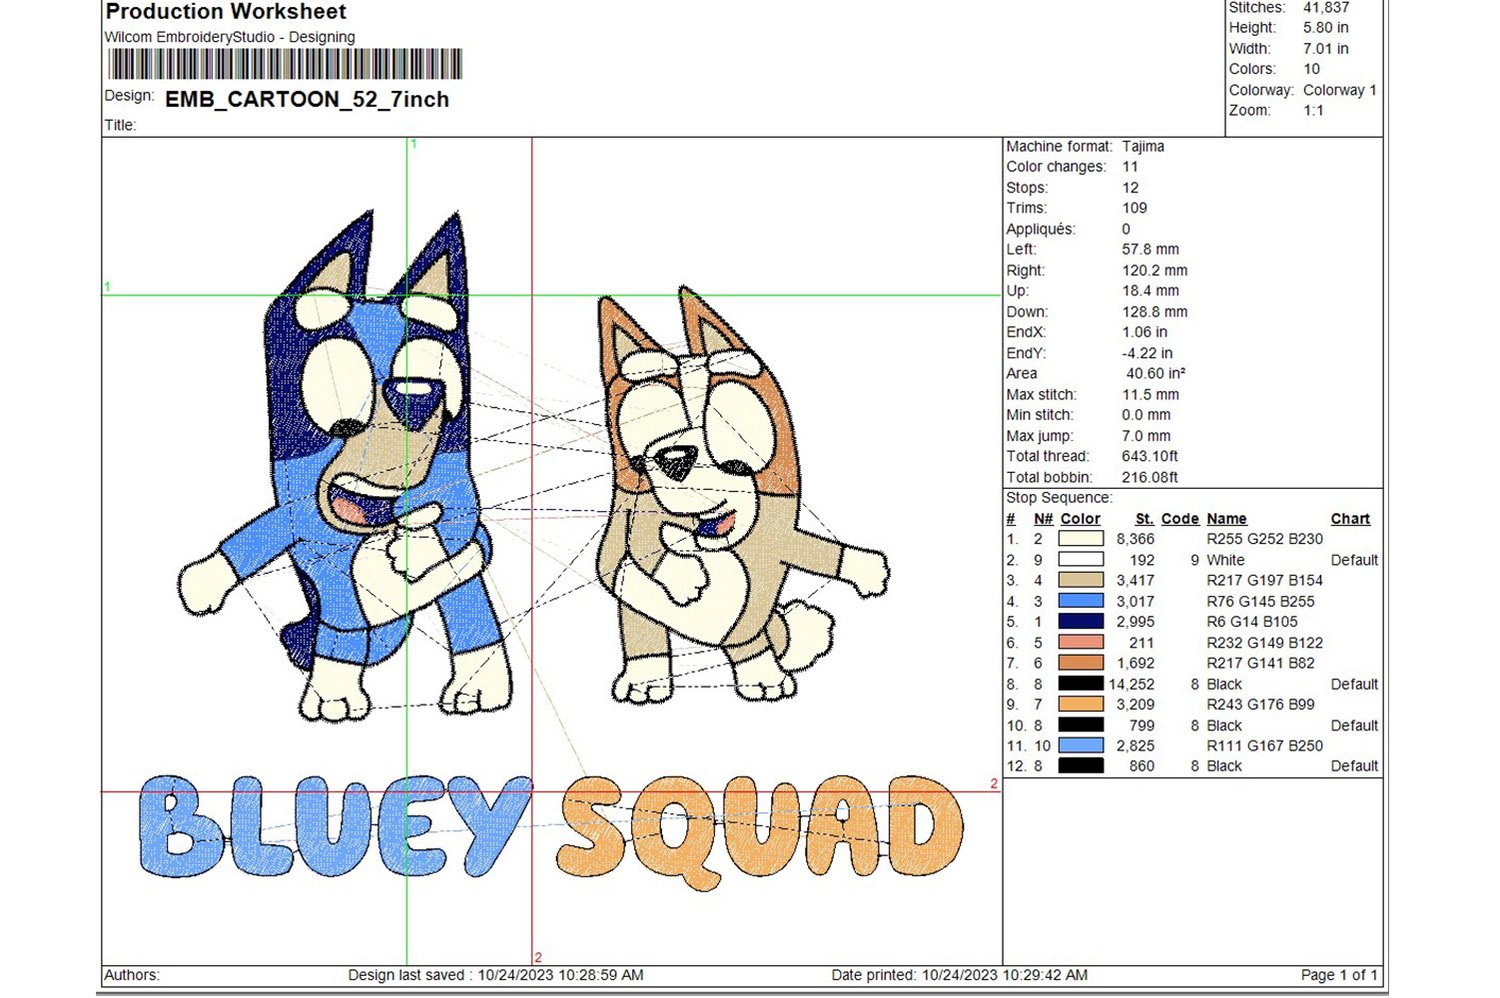
Task: Select the light blue swatch for R111 G167 B250
Action: pyautogui.click(x=1080, y=745)
